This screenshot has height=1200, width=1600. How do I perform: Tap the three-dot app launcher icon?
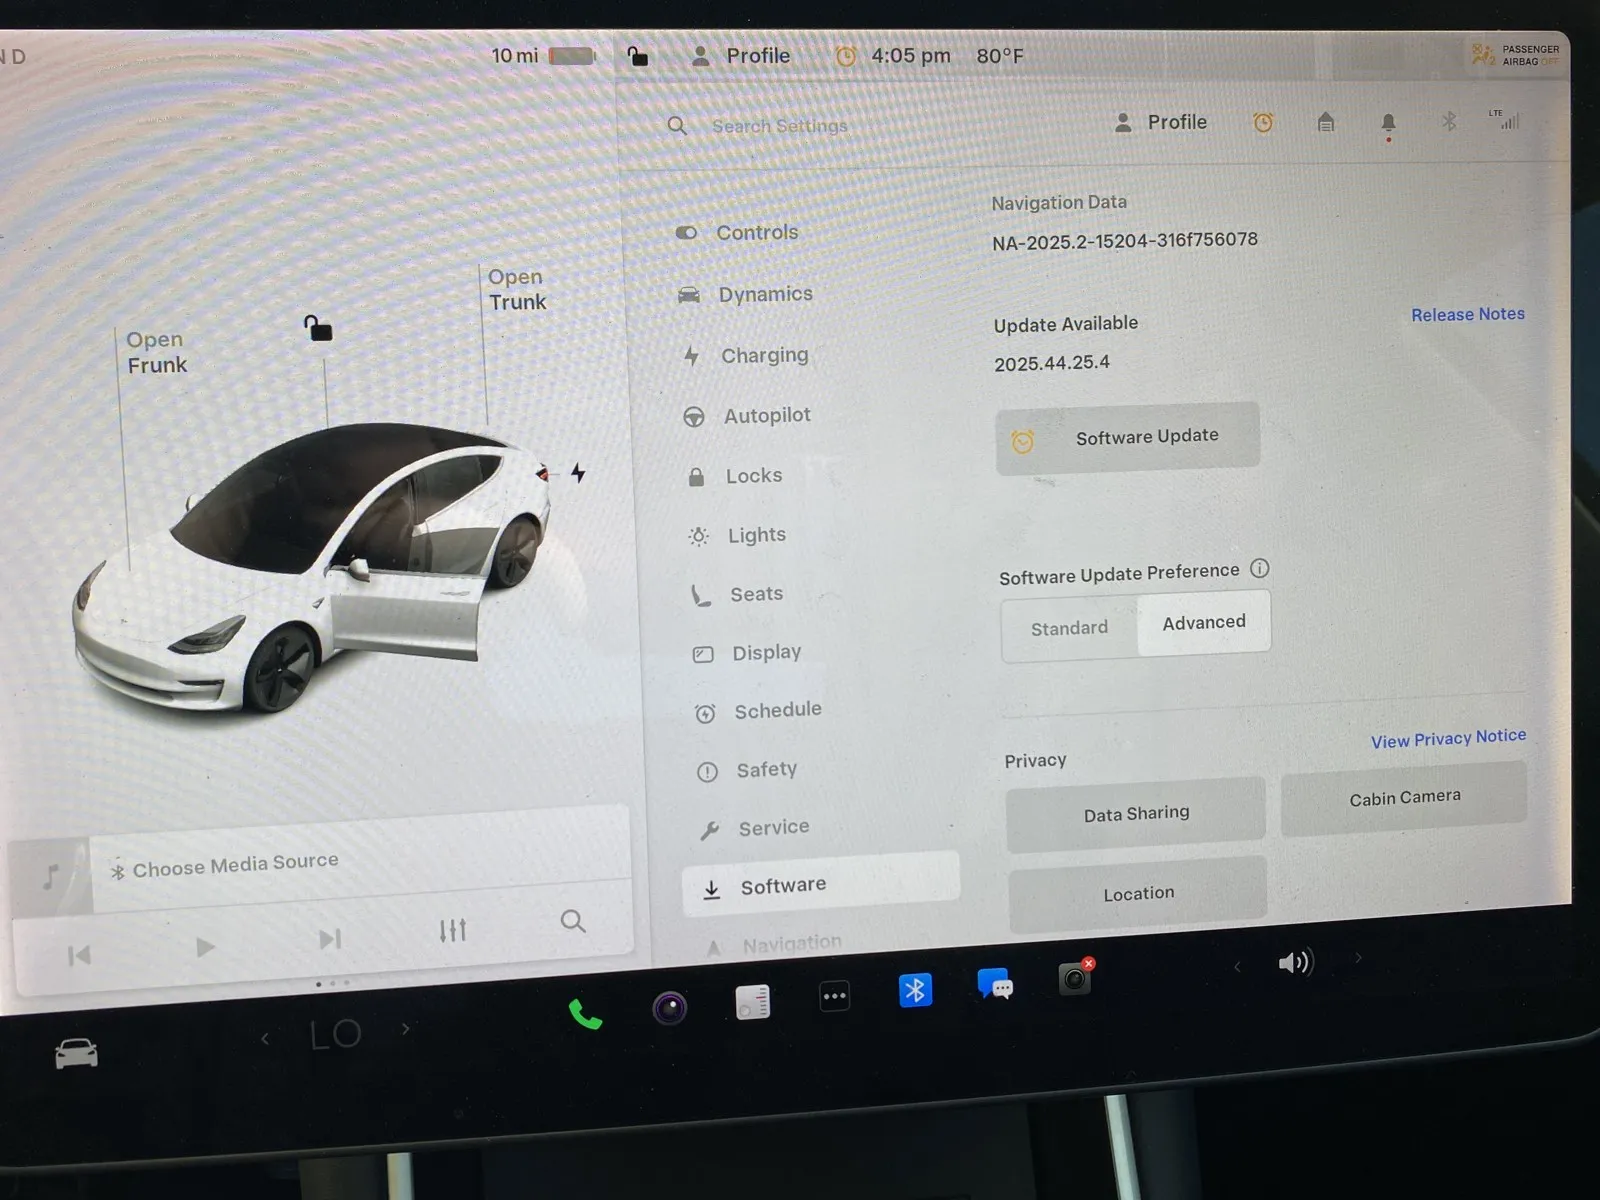coord(834,996)
